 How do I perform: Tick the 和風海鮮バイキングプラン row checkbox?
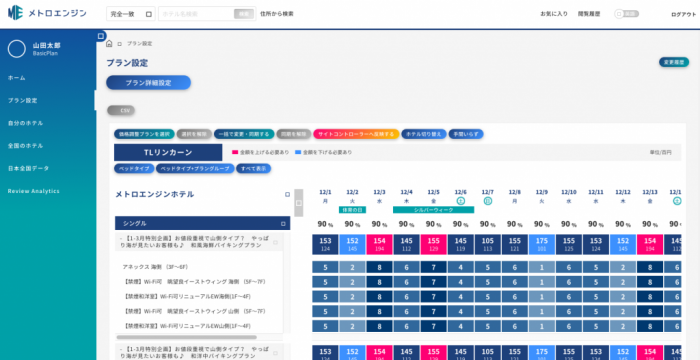pos(275,243)
